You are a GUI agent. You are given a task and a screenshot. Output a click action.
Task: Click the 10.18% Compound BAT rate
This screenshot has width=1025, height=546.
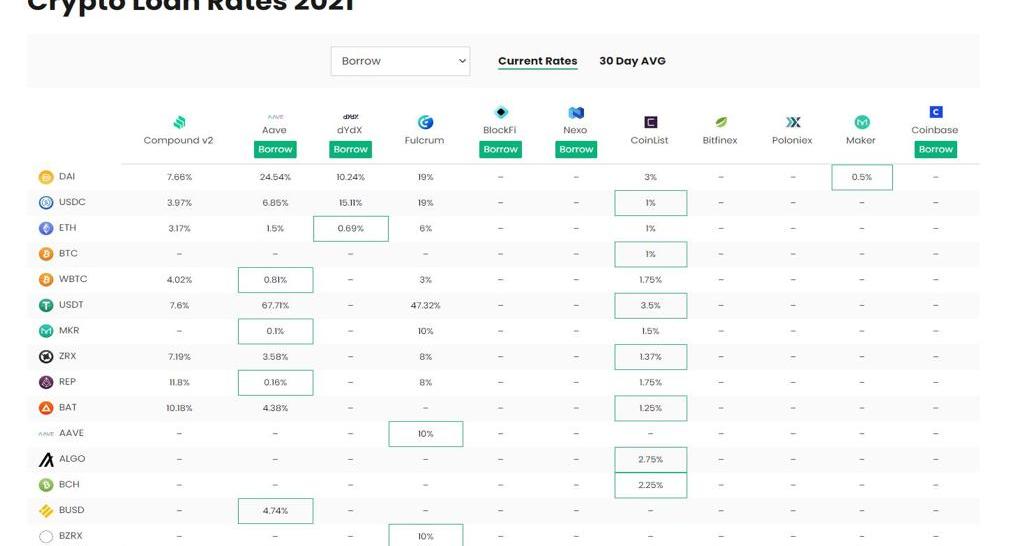click(179, 408)
